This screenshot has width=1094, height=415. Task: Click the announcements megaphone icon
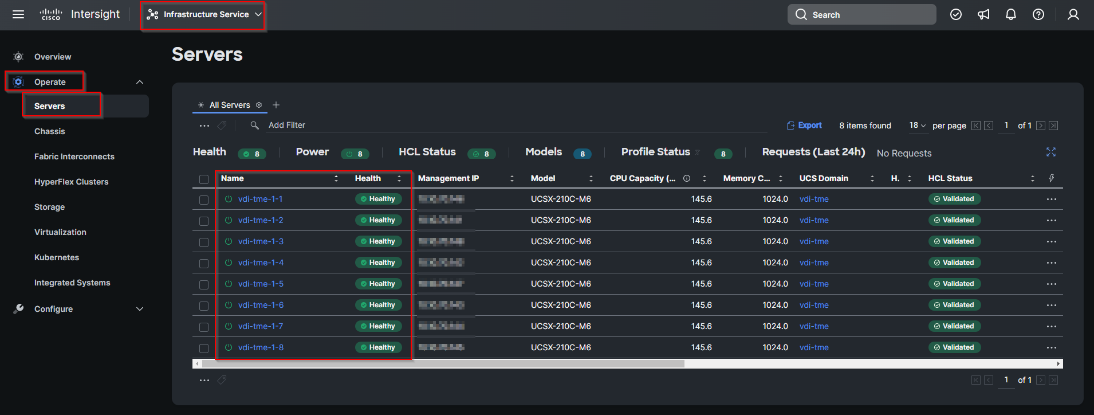point(984,15)
